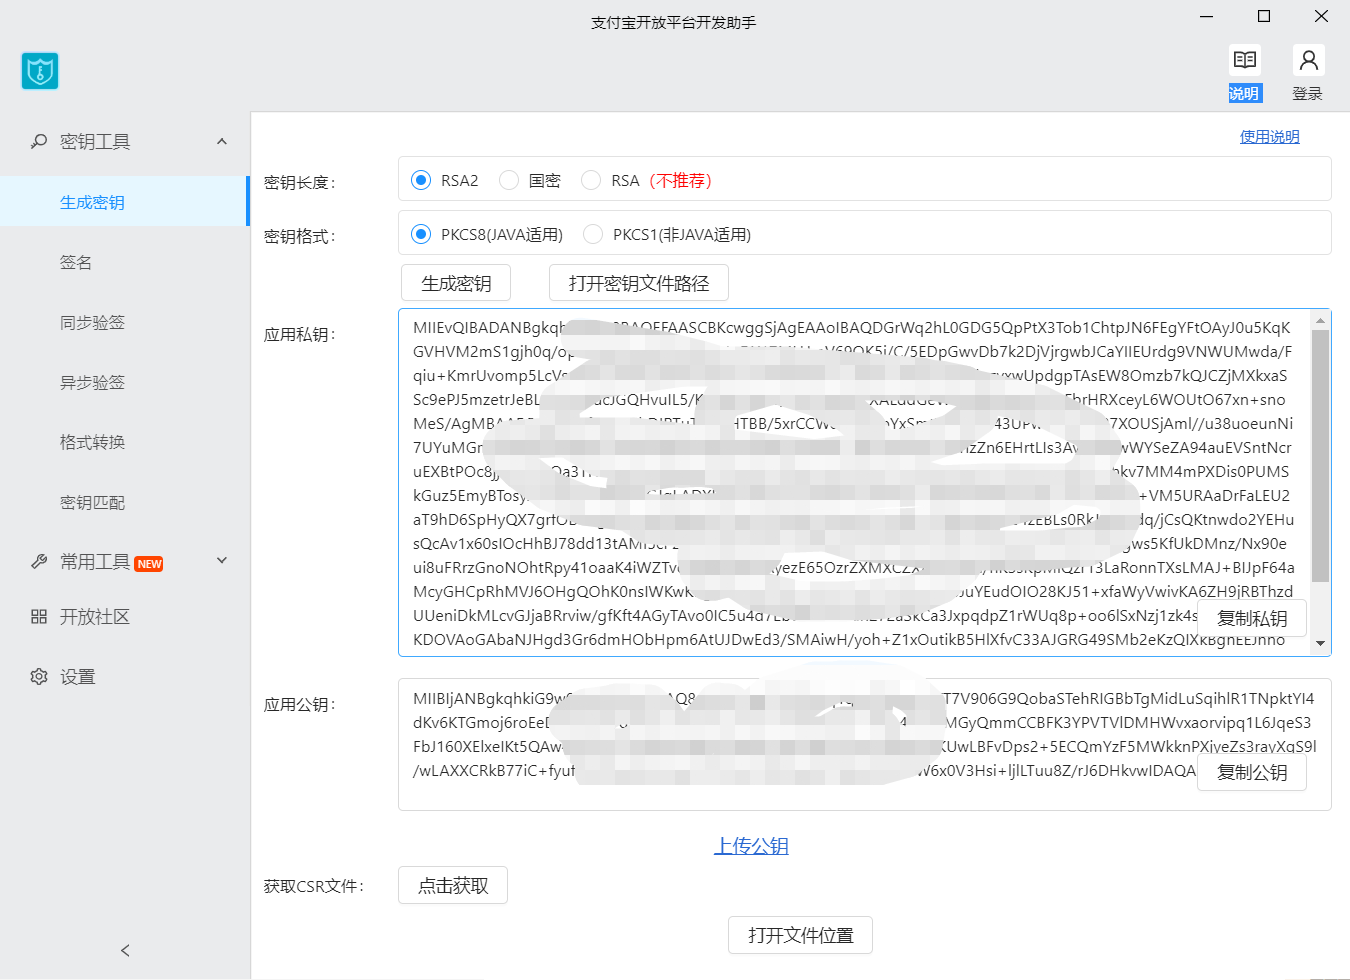Collapse the 密钥工具 section chevron

coord(222,142)
